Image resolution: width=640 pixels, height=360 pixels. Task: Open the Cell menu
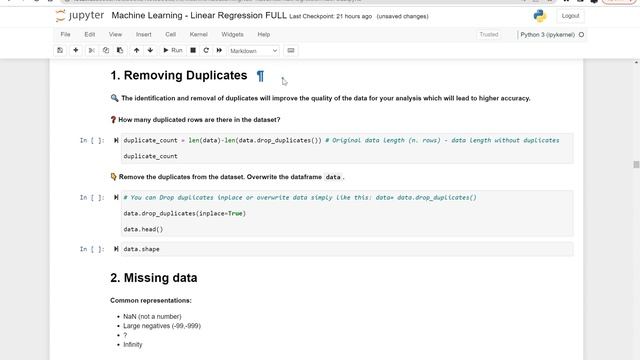[171, 34]
